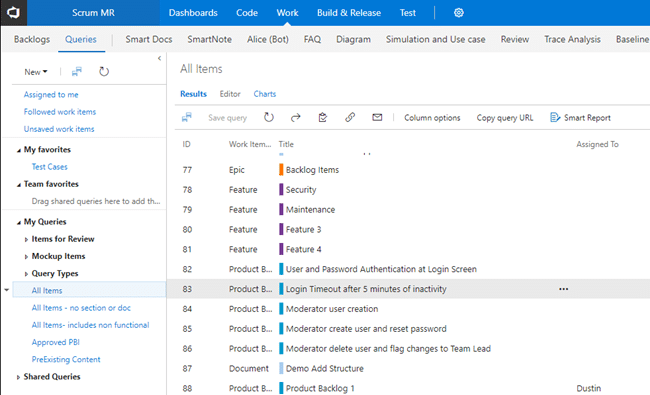Screen dimensions: 650x395
Task: Switch to the Charts tab
Action: 264,94
